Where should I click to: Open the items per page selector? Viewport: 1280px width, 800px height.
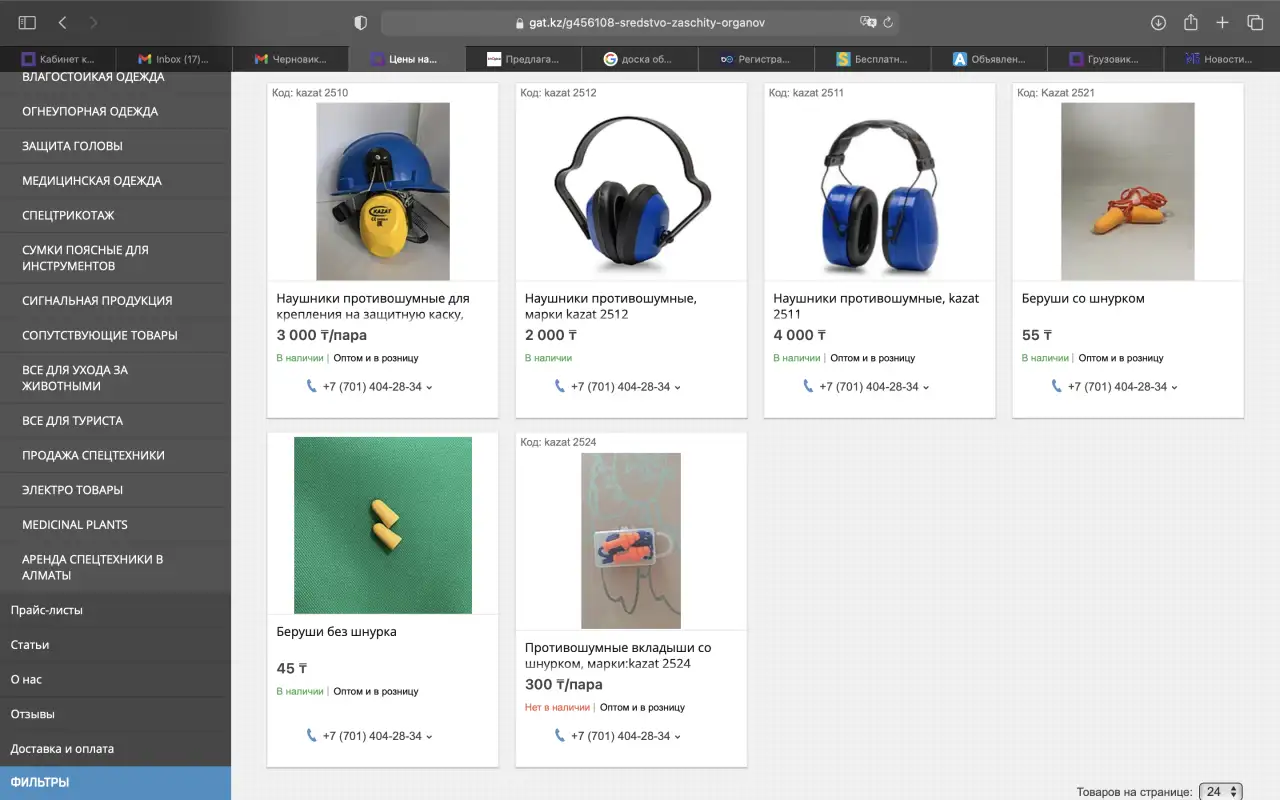tap(1219, 791)
